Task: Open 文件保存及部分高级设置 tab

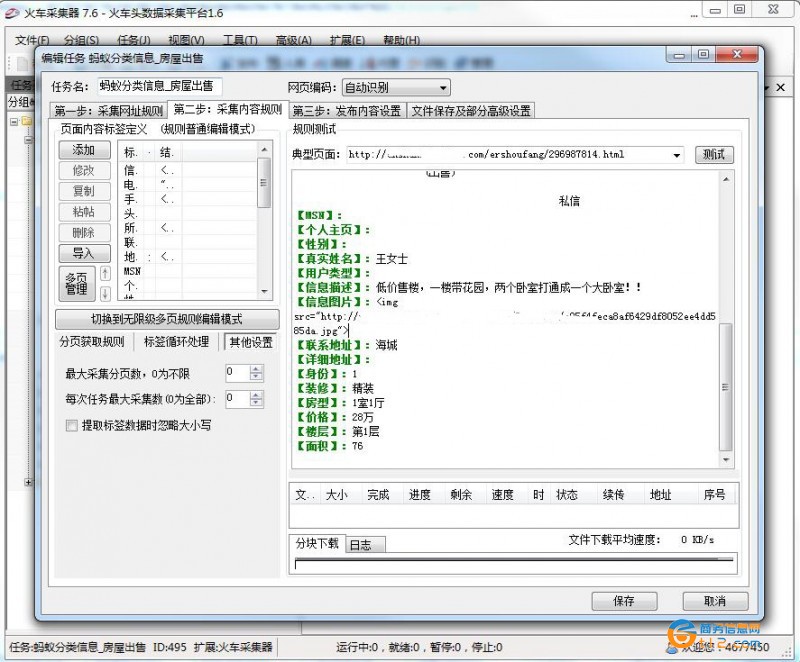Action: point(471,110)
